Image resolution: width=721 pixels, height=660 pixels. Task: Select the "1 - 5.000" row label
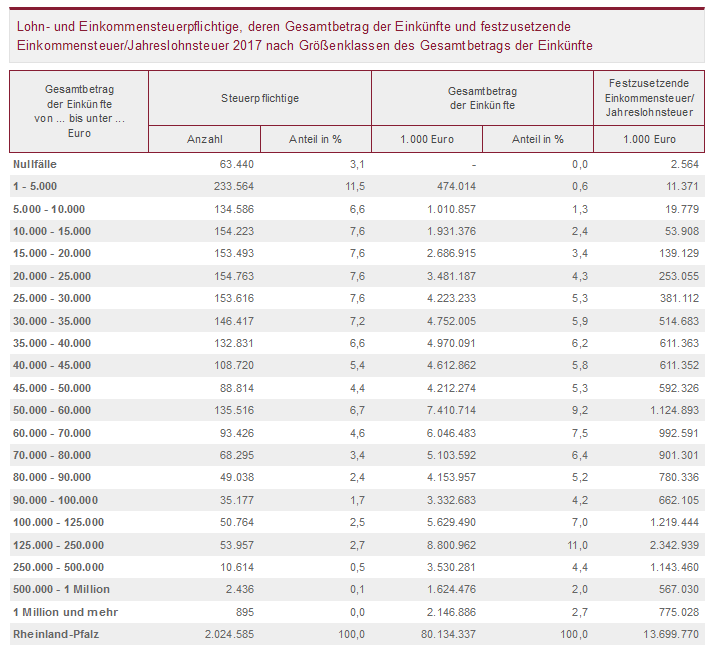click(x=36, y=187)
